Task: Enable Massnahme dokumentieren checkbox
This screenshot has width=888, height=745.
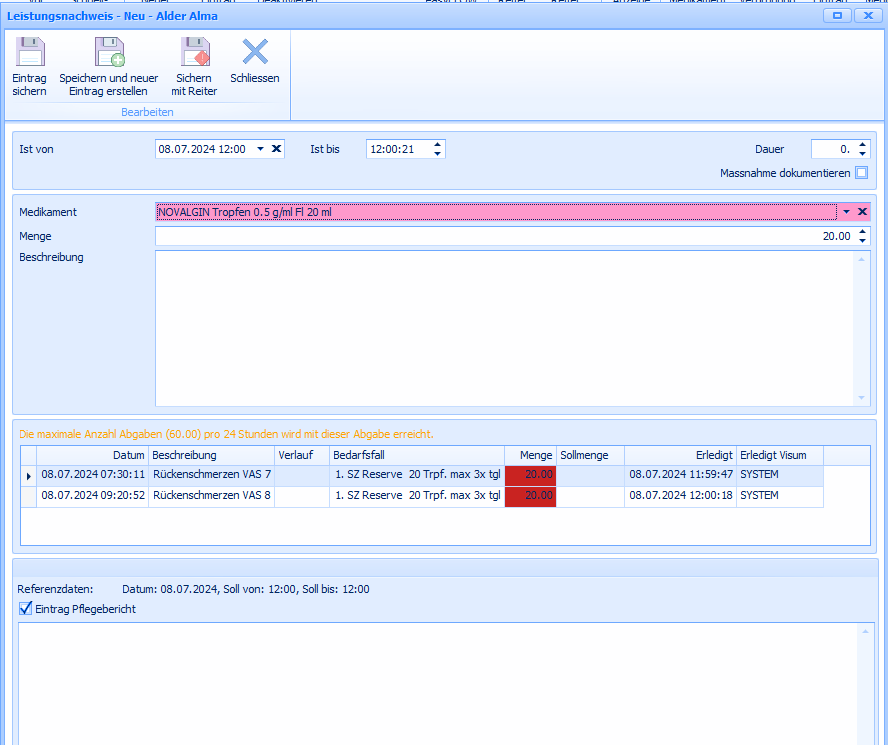Action: coord(861,173)
